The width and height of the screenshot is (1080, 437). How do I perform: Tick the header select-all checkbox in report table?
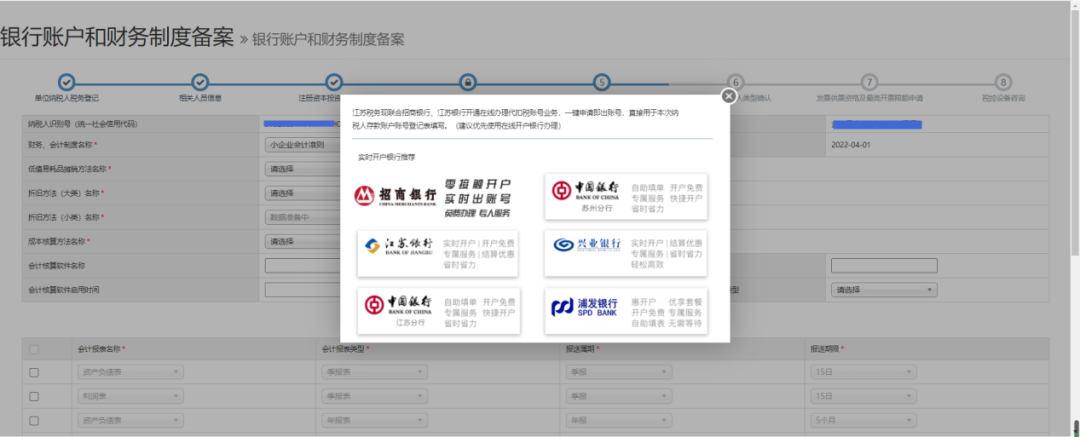pos(34,349)
